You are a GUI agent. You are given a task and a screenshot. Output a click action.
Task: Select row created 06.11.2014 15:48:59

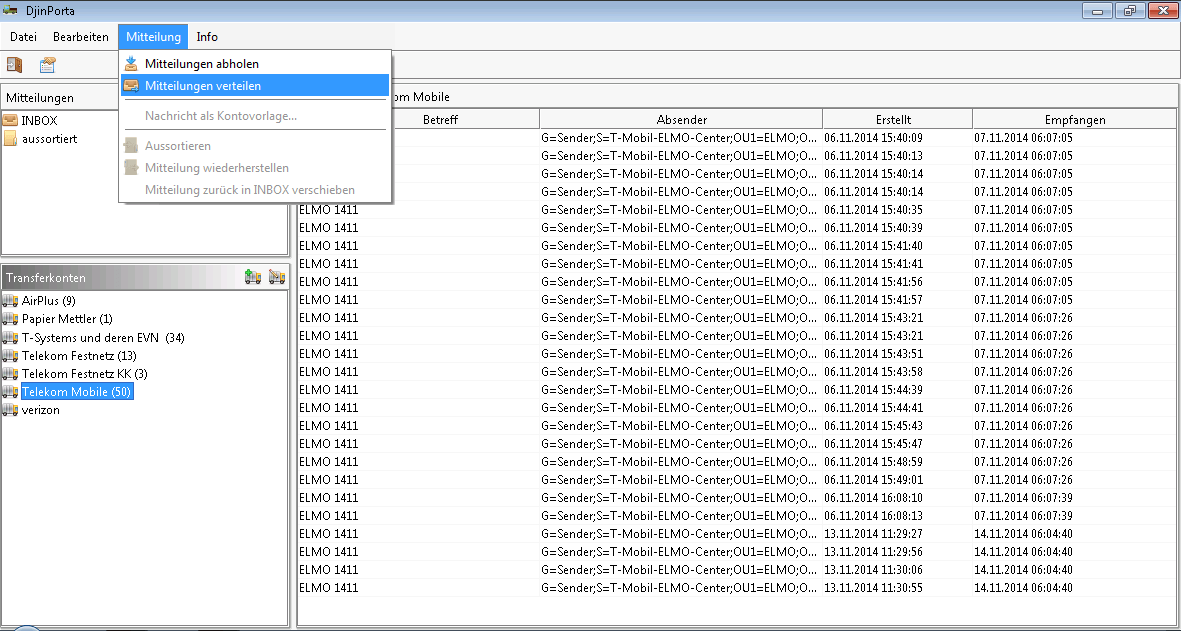[x=737, y=462]
